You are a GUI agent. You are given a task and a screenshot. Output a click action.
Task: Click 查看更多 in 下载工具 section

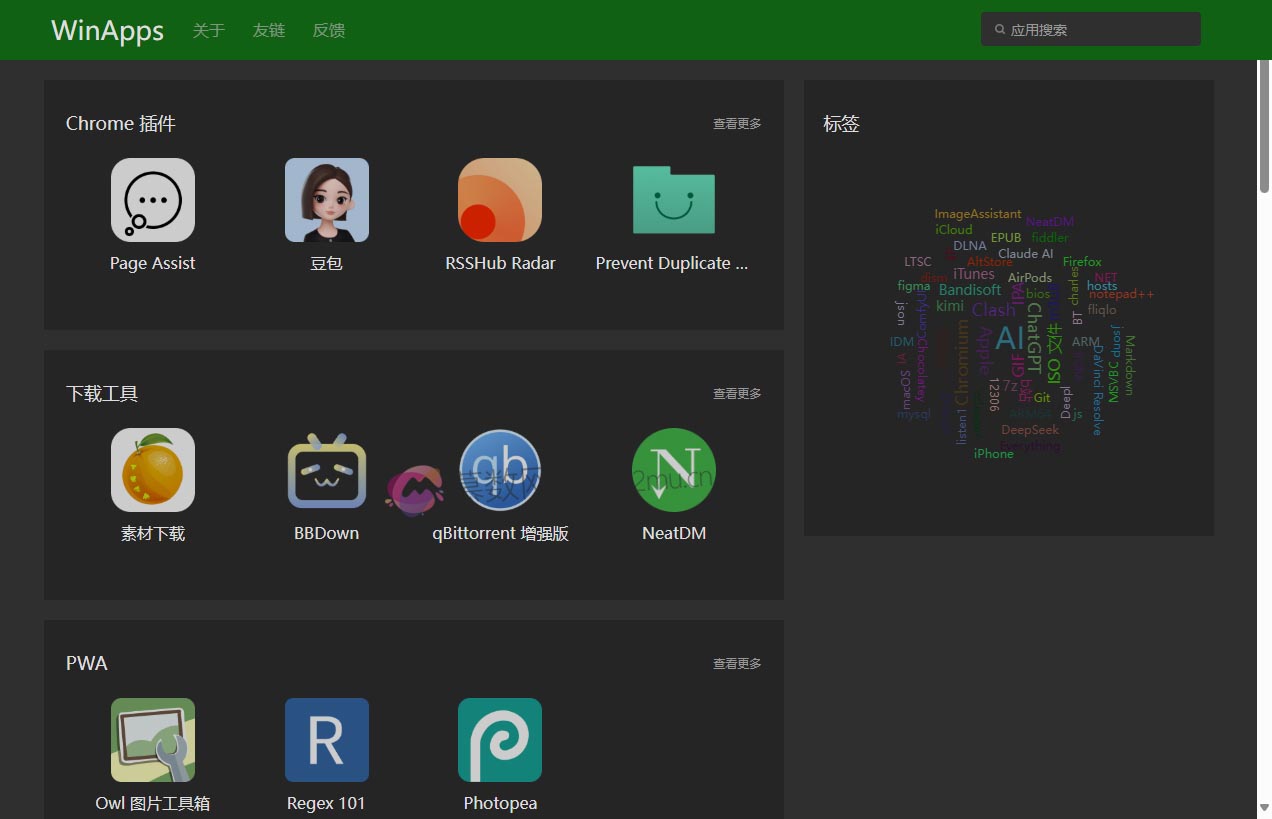(737, 394)
